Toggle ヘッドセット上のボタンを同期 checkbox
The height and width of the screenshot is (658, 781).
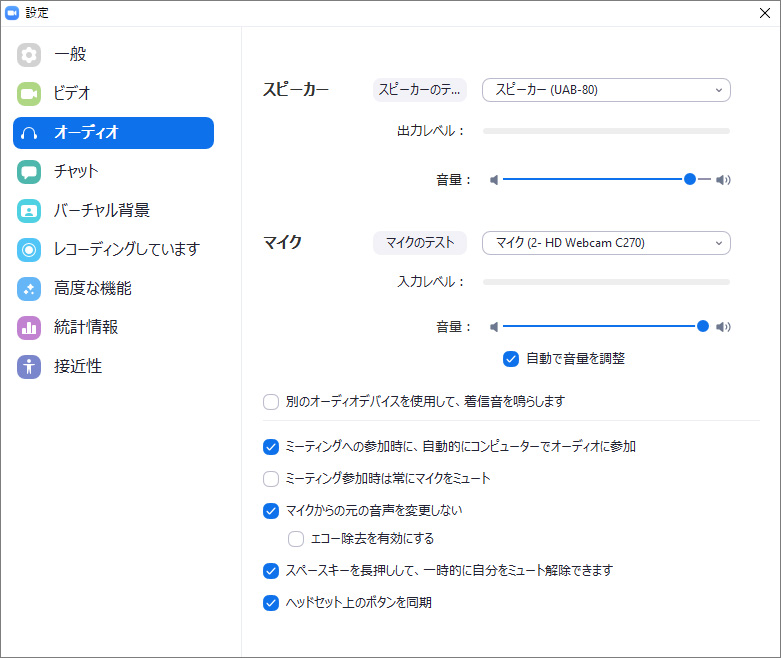(x=271, y=603)
